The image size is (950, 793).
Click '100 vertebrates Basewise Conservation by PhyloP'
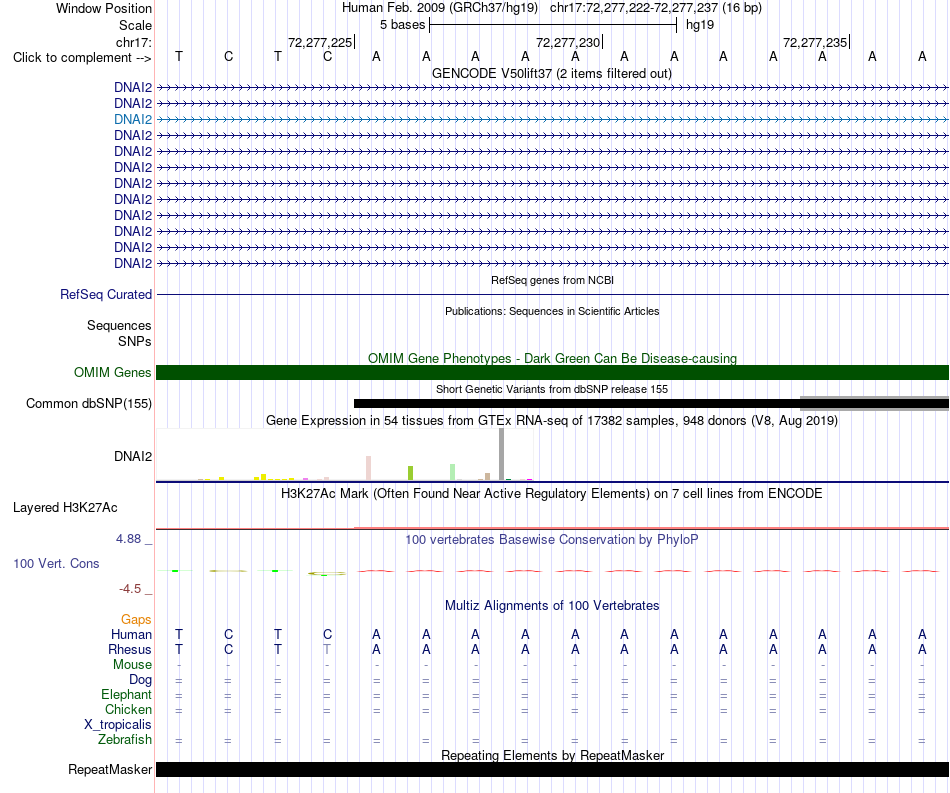point(552,539)
